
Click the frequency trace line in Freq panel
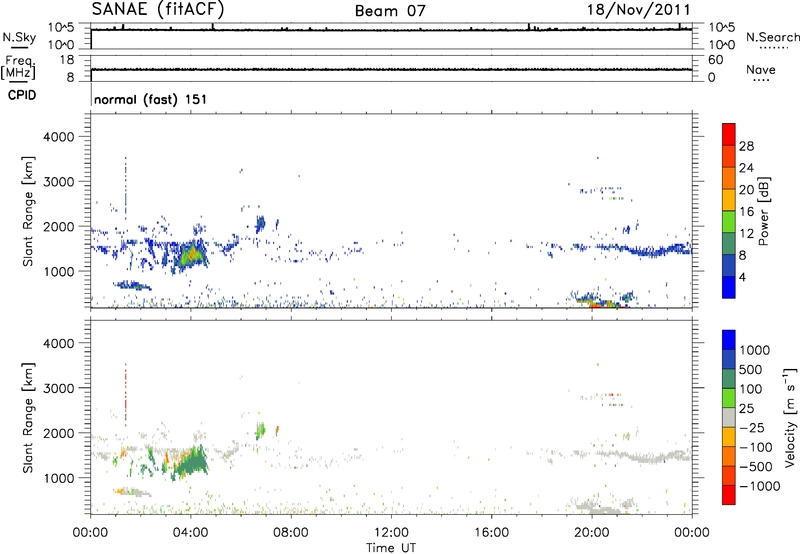pyautogui.click(x=391, y=69)
